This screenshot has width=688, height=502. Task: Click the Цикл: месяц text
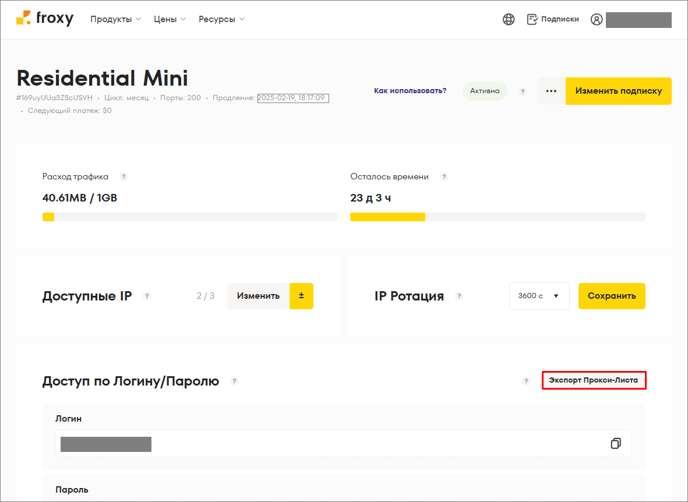[x=126, y=97]
